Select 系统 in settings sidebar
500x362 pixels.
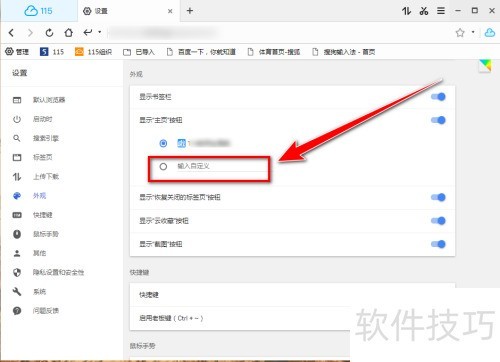pyautogui.click(x=39, y=292)
